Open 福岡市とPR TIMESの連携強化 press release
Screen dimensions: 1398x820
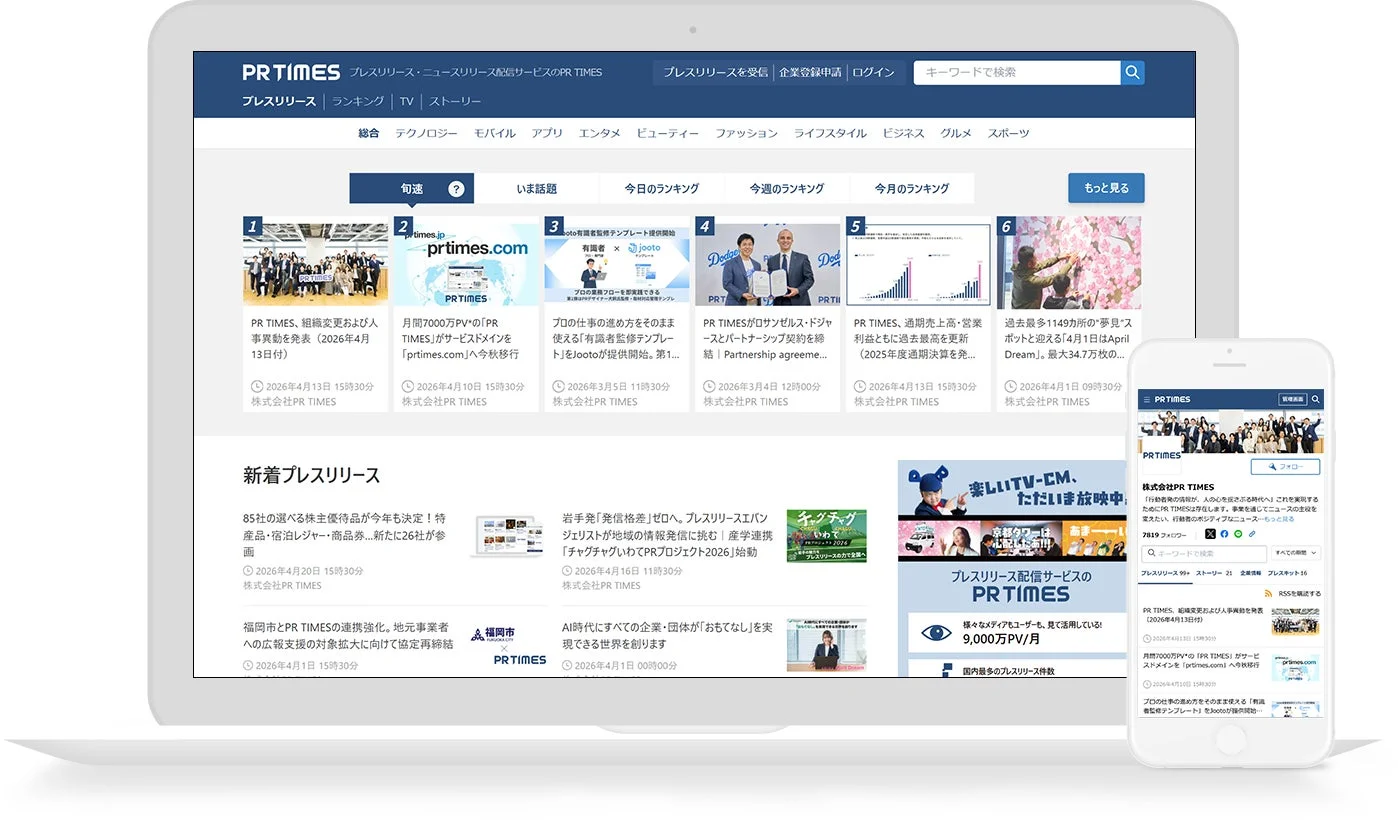point(348,636)
